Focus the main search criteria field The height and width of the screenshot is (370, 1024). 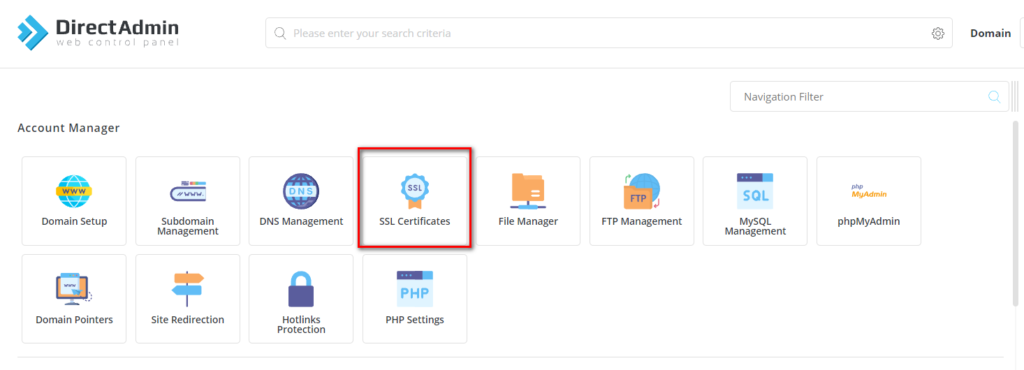609,33
